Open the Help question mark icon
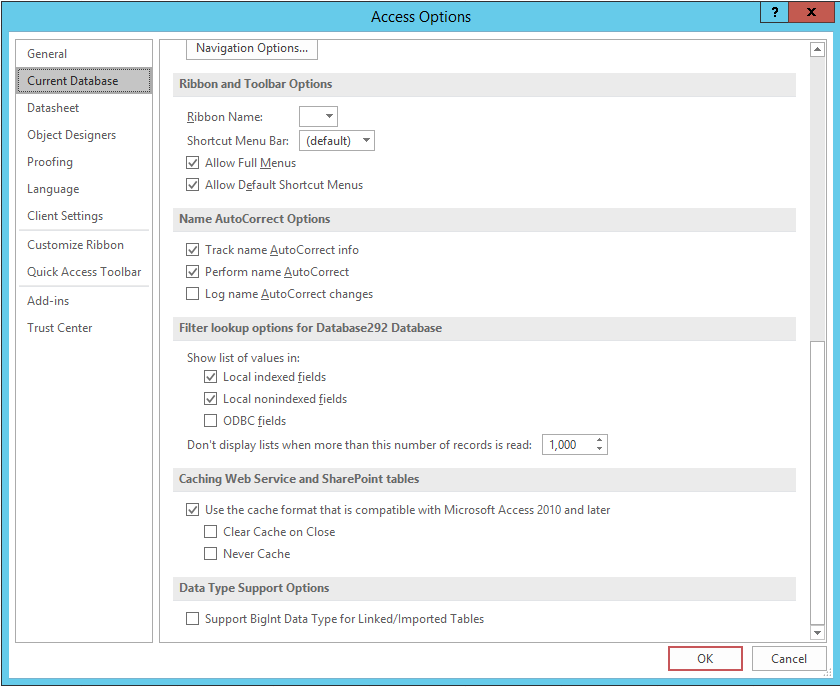This screenshot has height=687, width=840. 774,12
